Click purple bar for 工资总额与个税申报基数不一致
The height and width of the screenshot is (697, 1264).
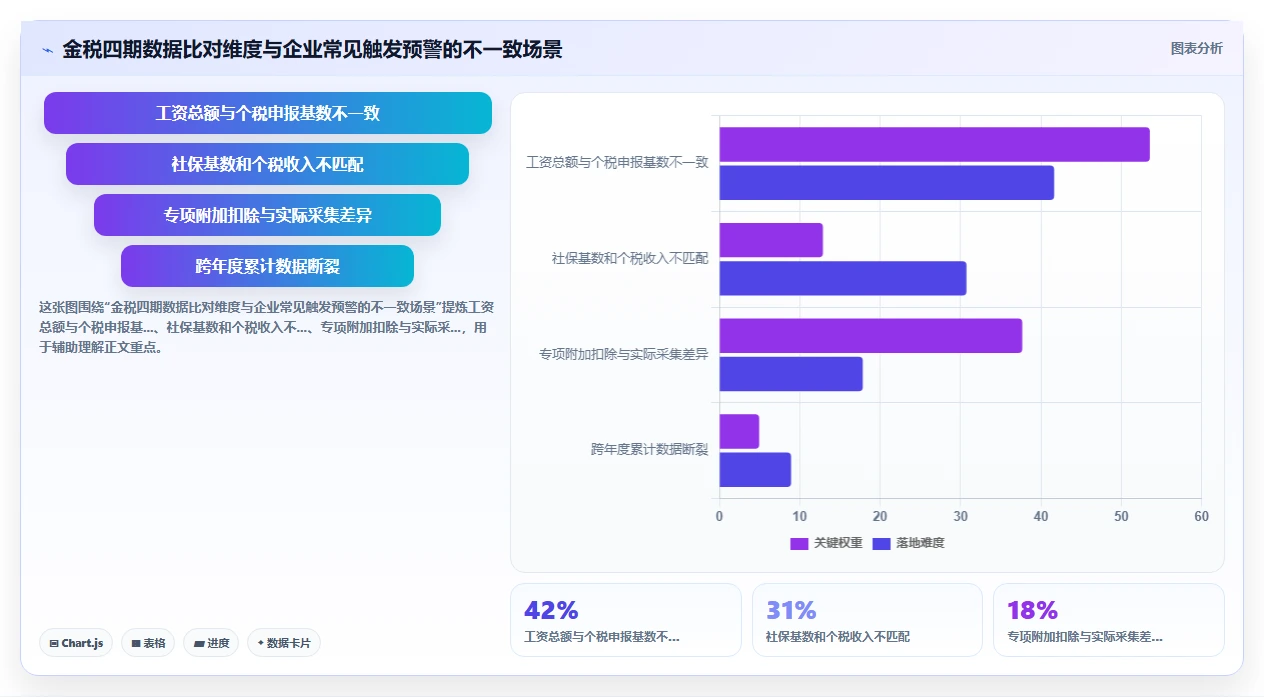(934, 144)
